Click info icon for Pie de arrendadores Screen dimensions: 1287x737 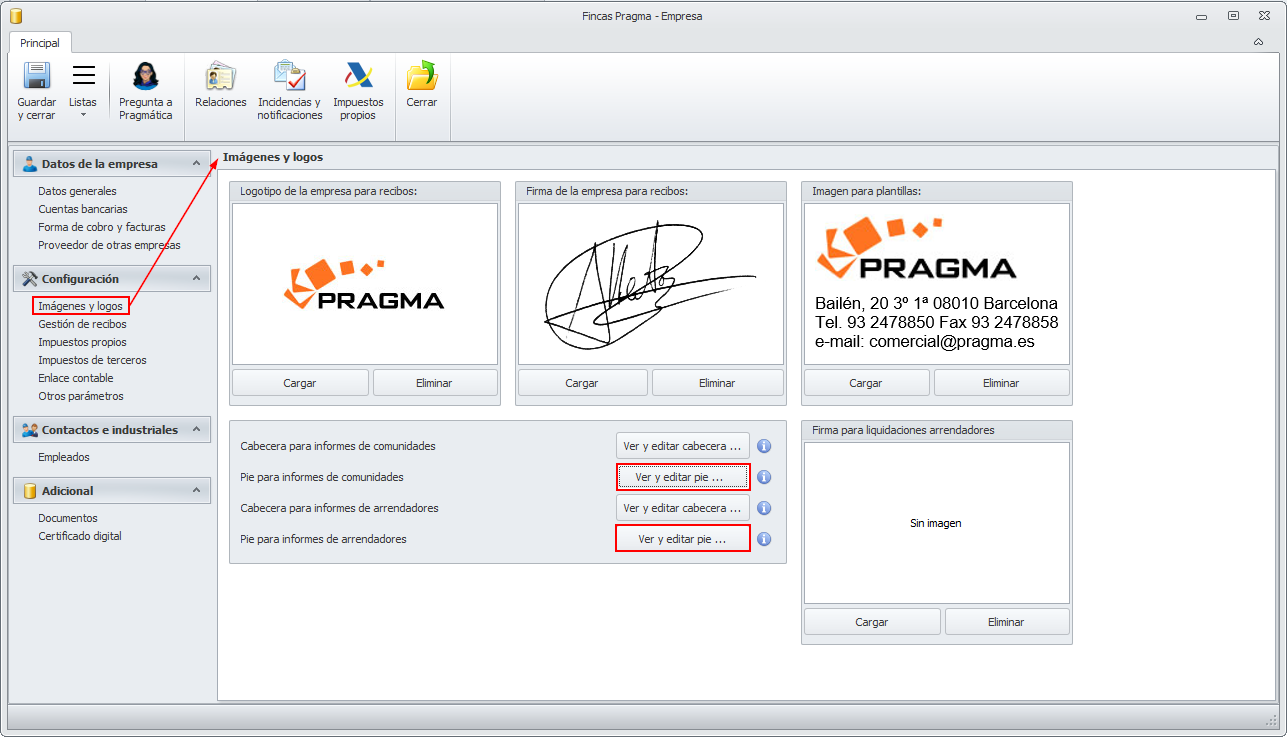click(x=764, y=539)
